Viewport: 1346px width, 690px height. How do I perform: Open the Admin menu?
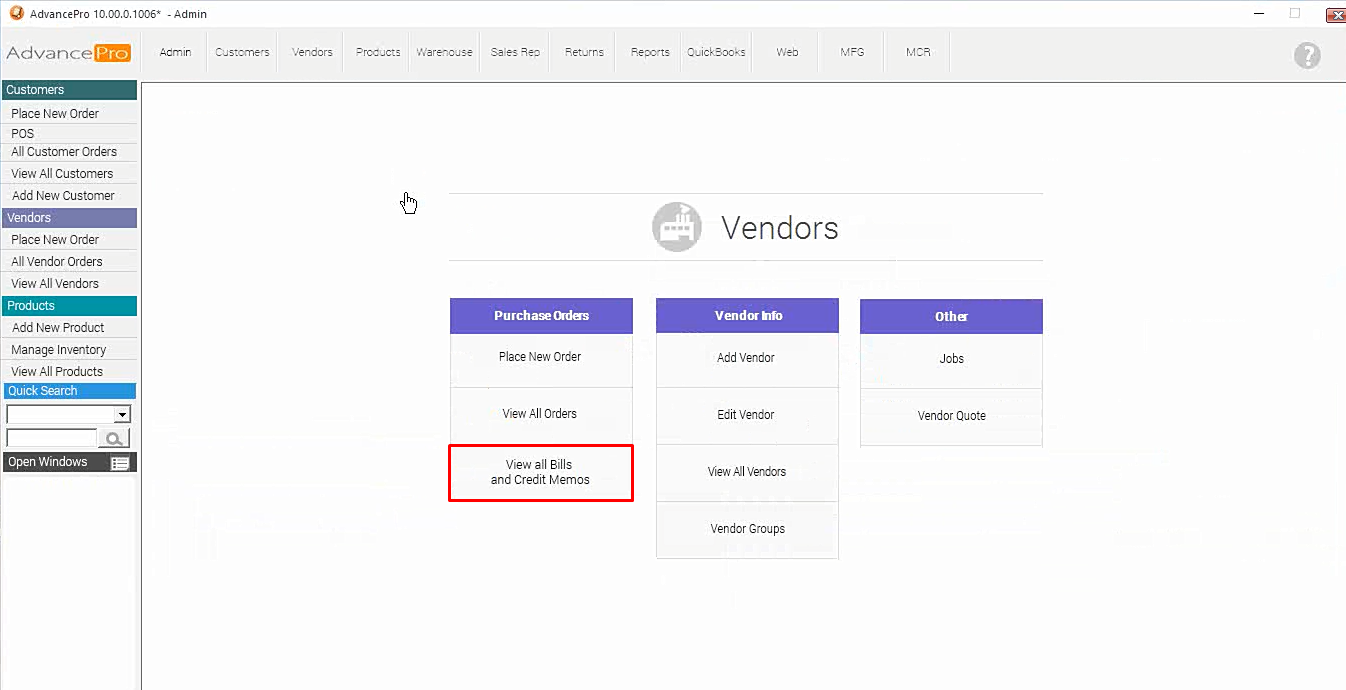click(175, 52)
